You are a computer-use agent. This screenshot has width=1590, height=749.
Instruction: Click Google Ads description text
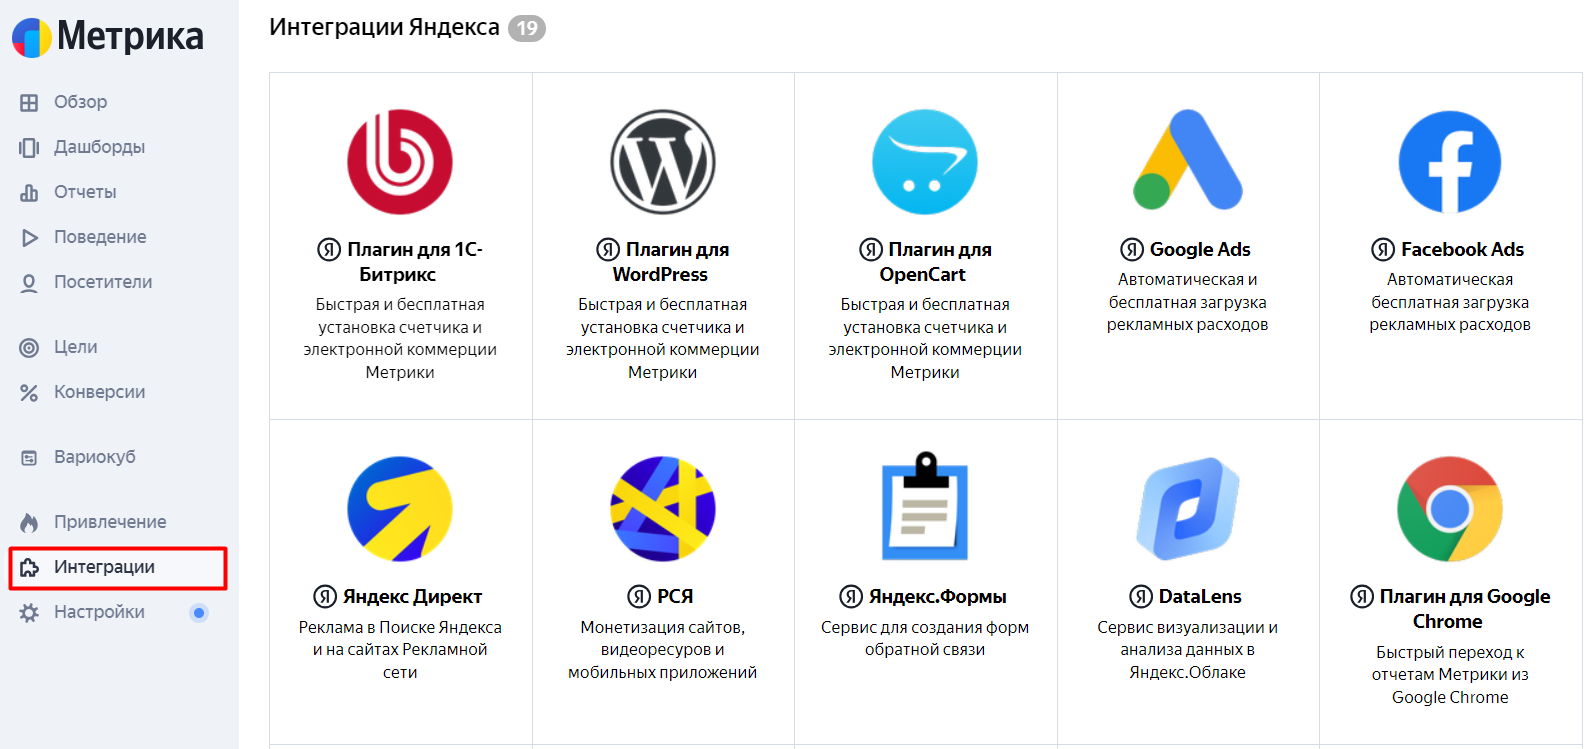pyautogui.click(x=1188, y=302)
